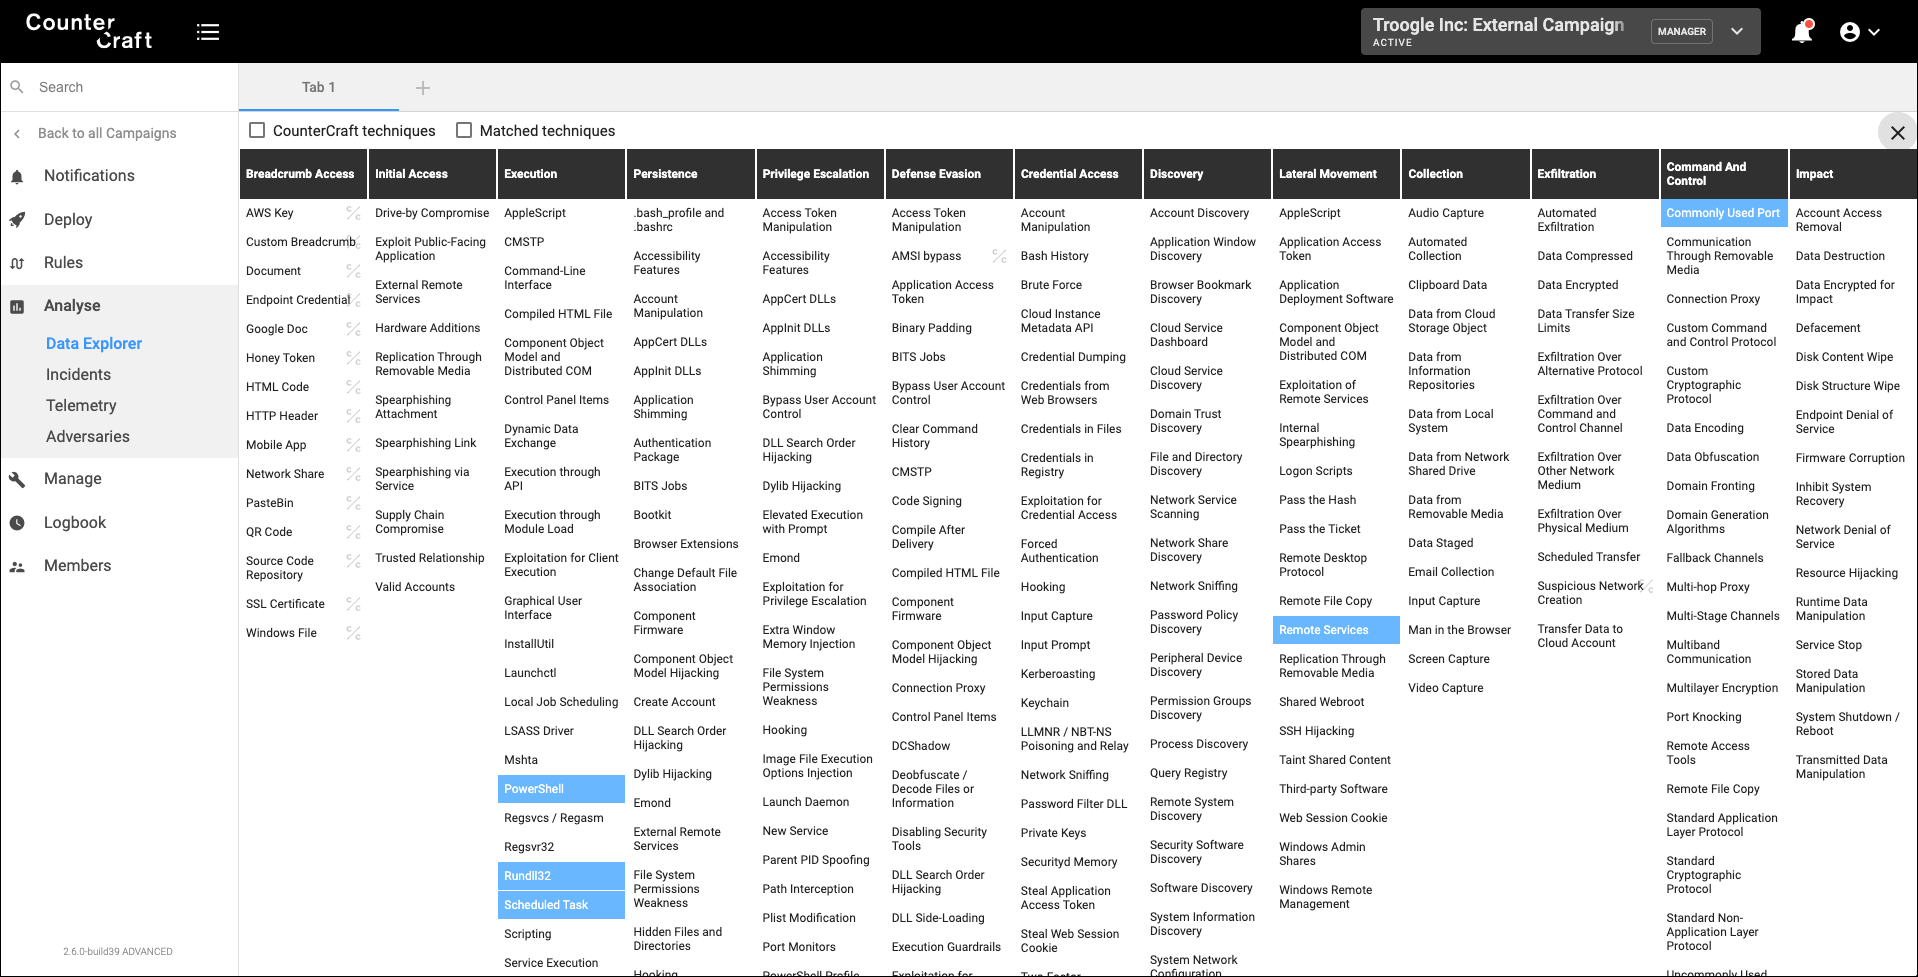The width and height of the screenshot is (1918, 977).
Task: Close the techniques matrix with X
Action: [1897, 133]
